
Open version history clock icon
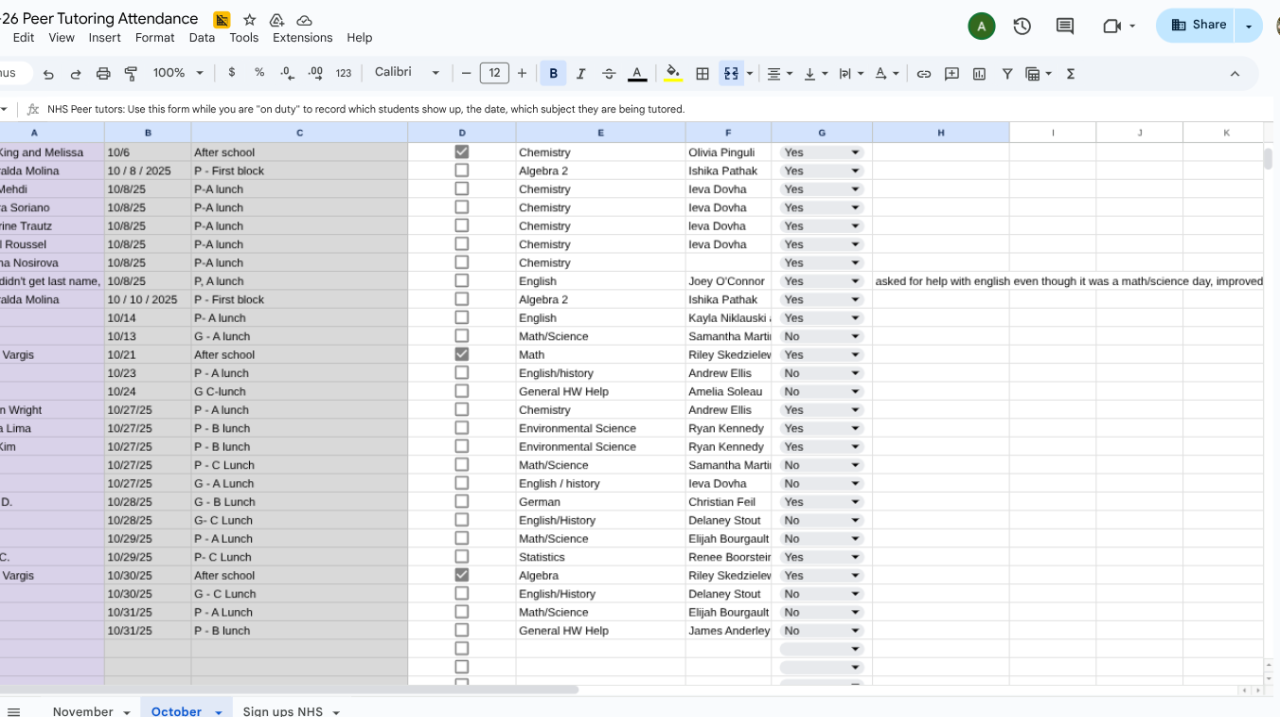coord(1022,26)
